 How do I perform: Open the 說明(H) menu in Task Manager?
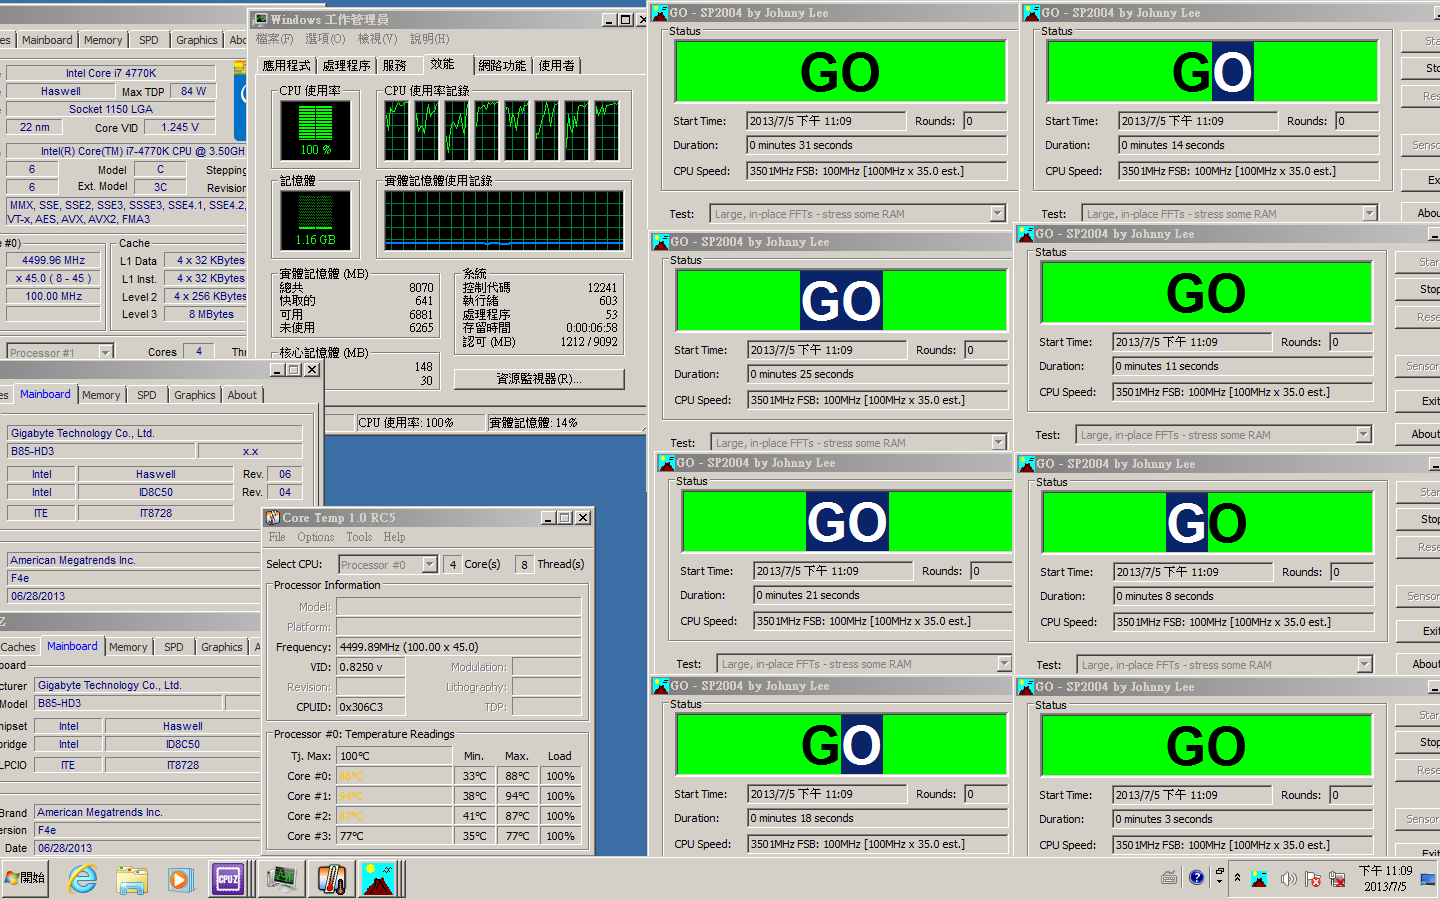coord(429,39)
